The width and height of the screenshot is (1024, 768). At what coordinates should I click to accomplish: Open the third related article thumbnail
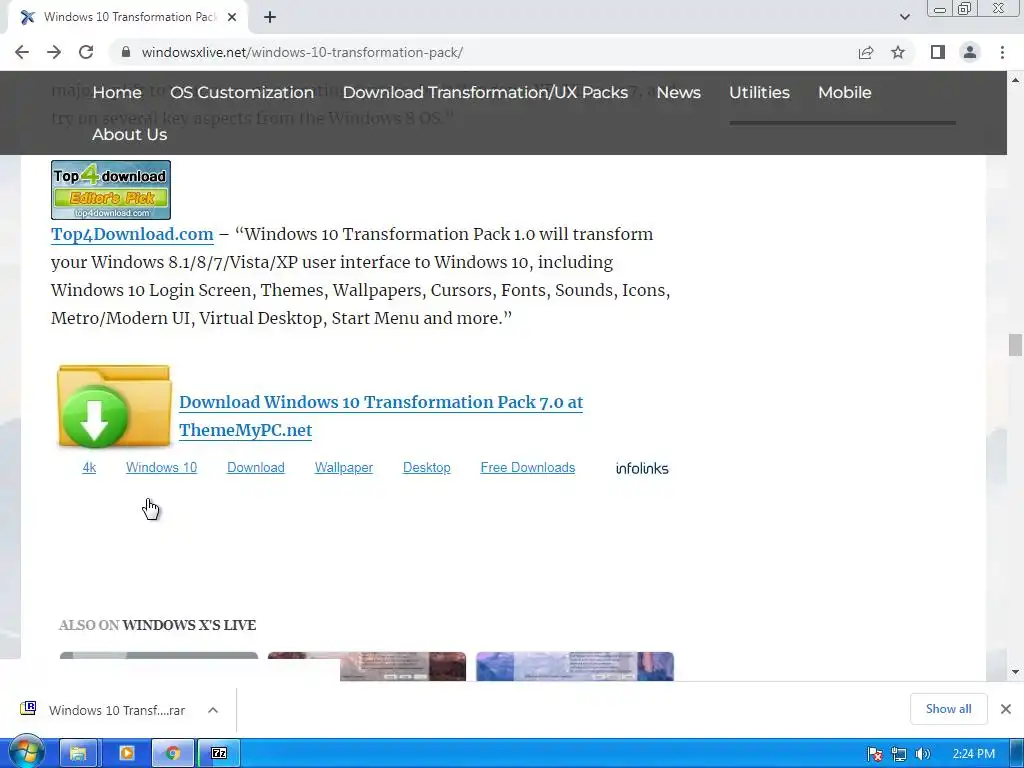coord(575,666)
